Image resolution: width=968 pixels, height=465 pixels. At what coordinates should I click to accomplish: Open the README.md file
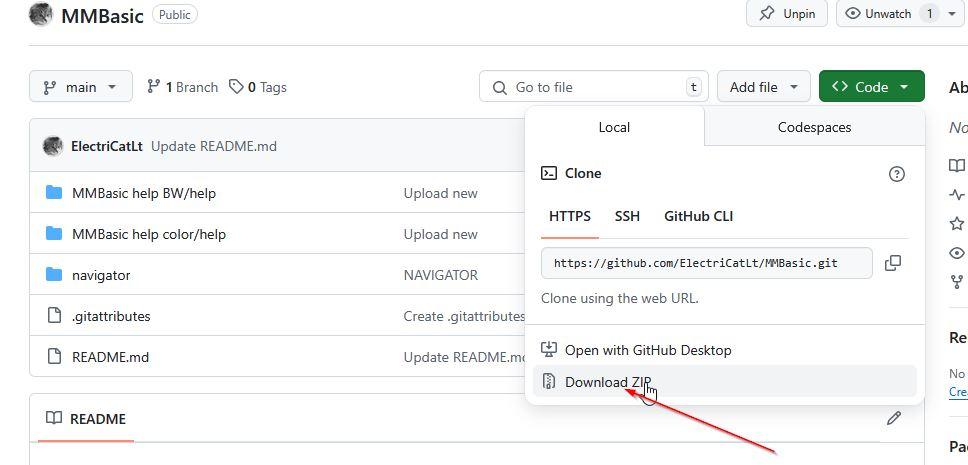110,357
